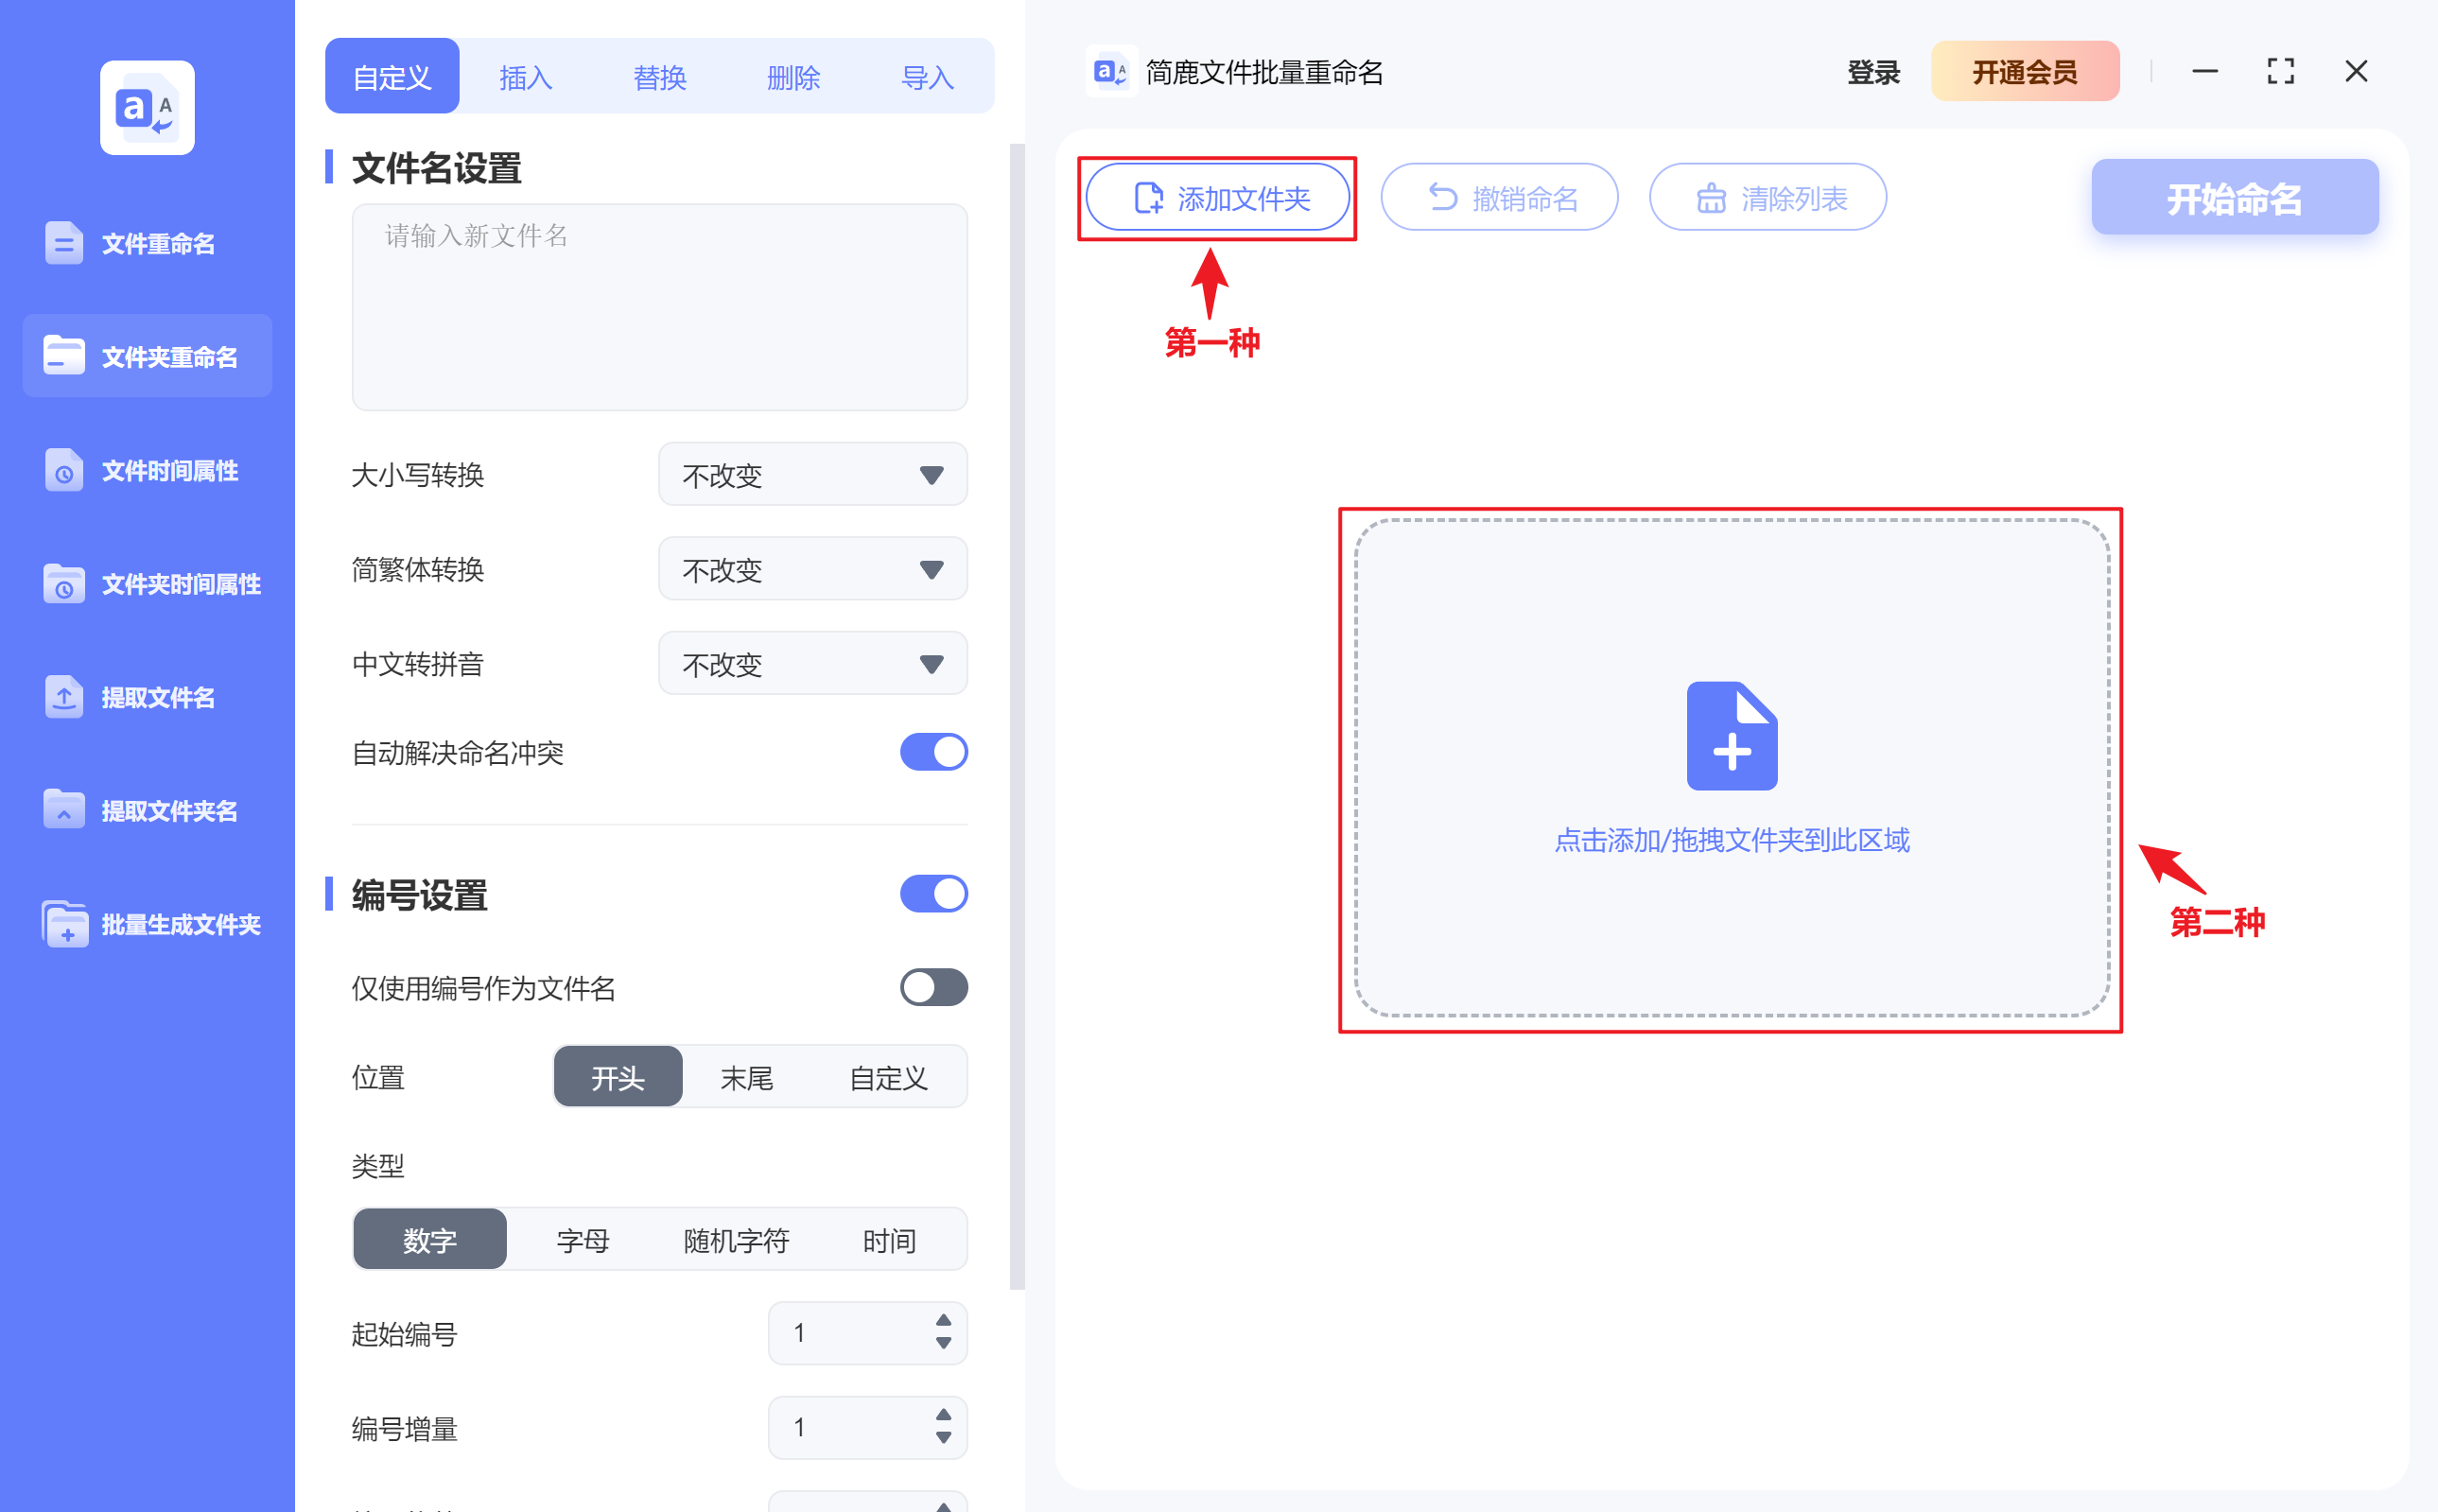Turn off the 编号设置 switch
The height and width of the screenshot is (1512, 2438).
point(933,893)
